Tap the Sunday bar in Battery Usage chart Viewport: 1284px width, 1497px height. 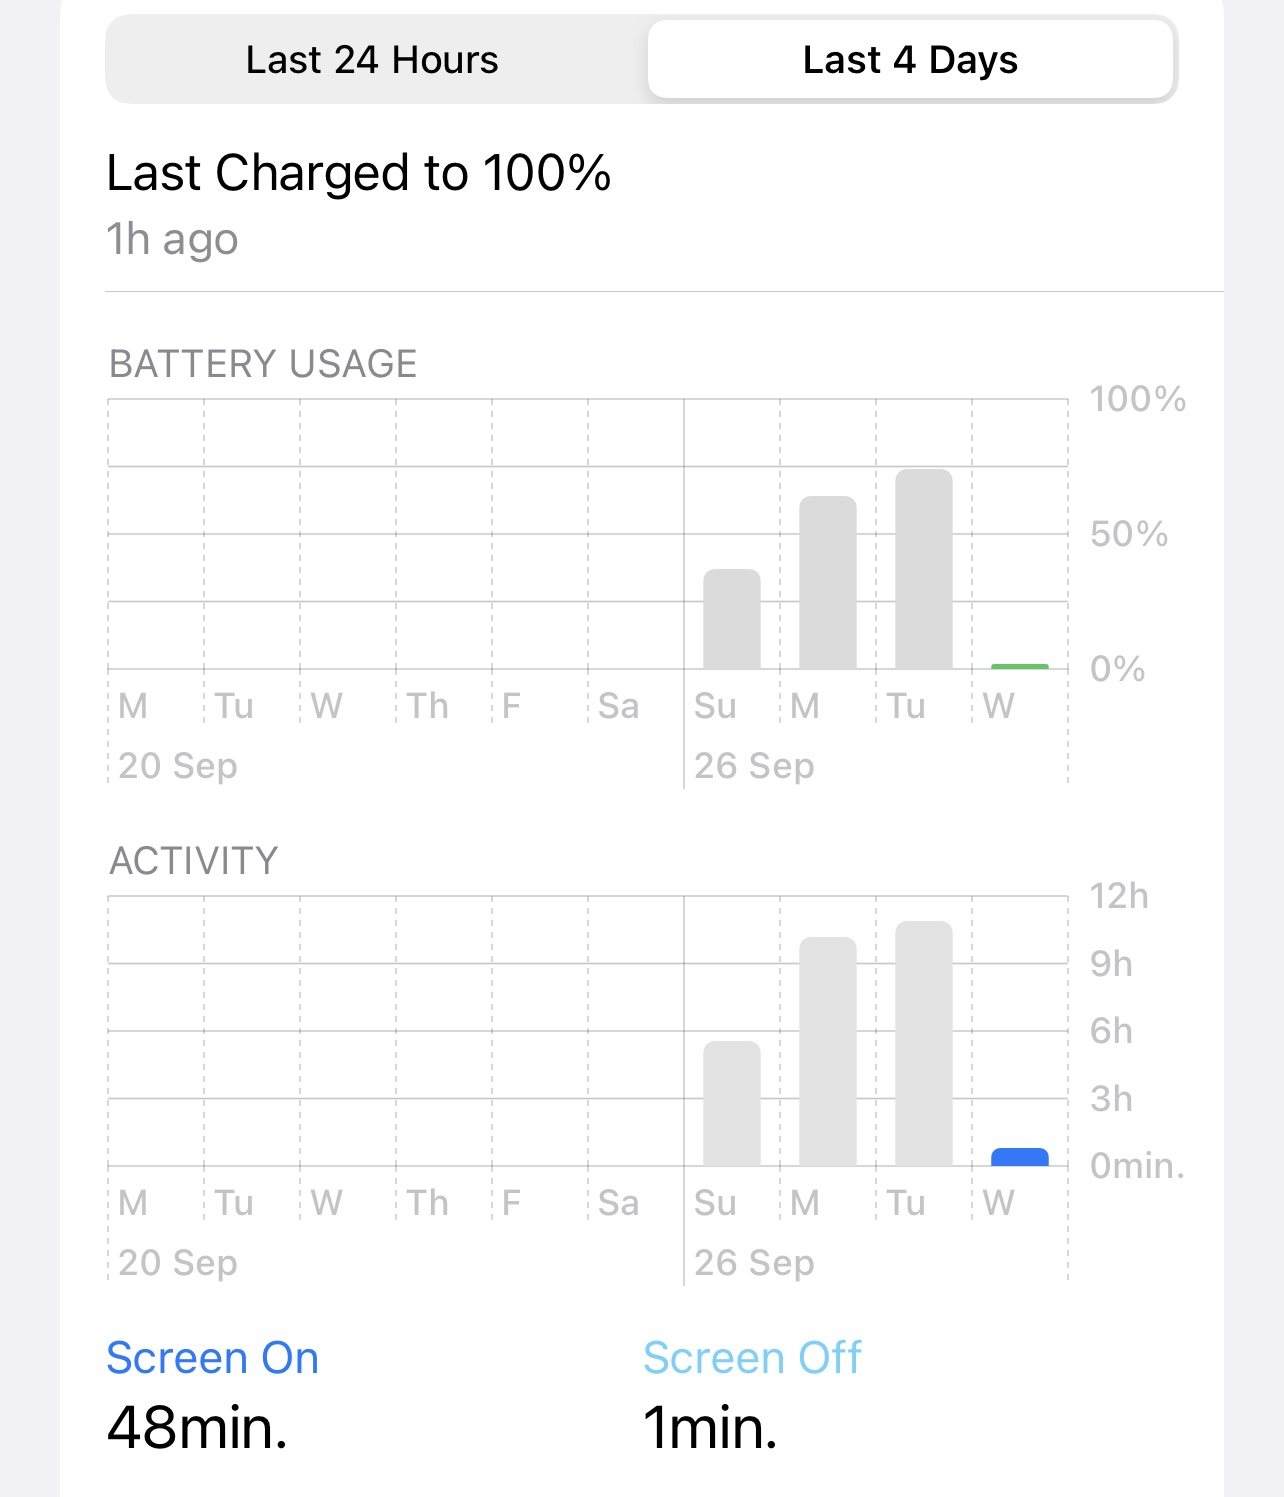point(732,619)
